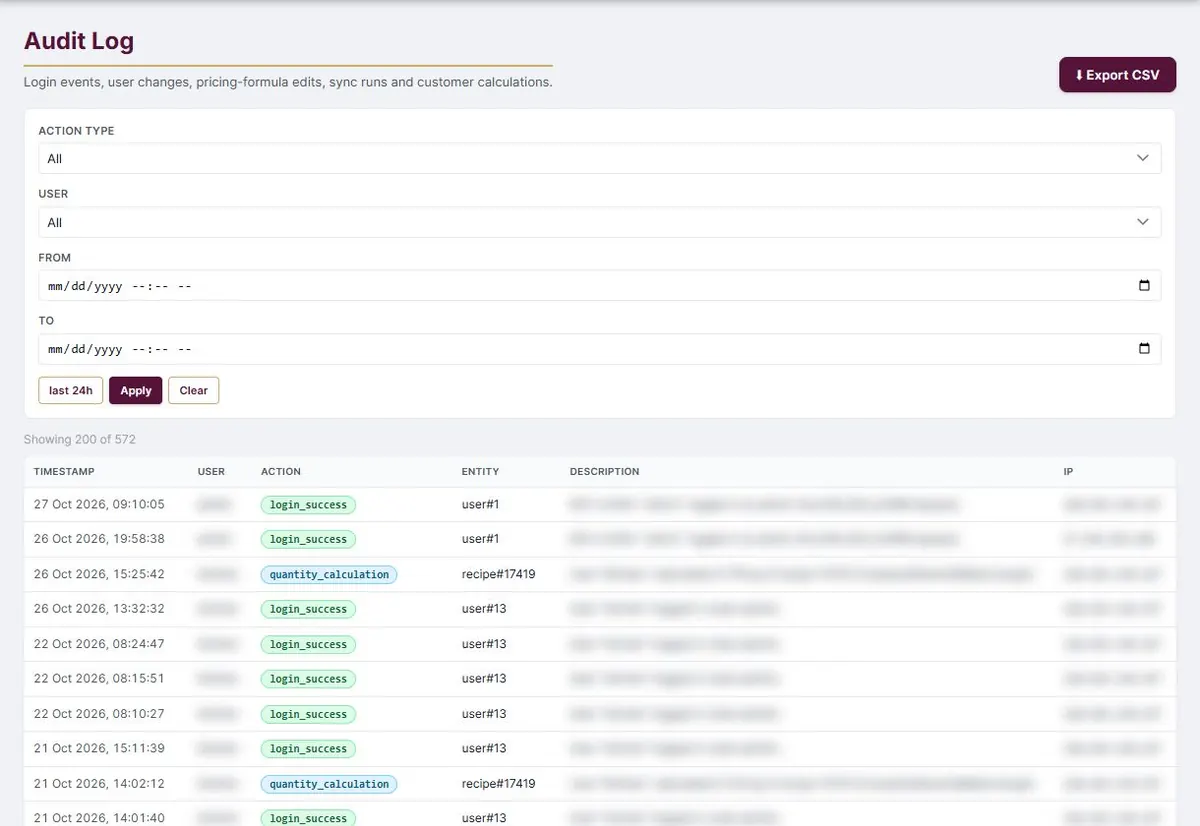Click quantity_calculation badge at 15:25:42 row
This screenshot has height=826, width=1200.
point(329,575)
